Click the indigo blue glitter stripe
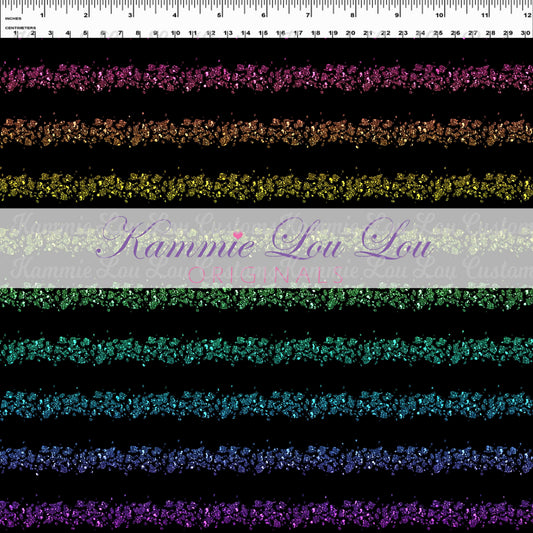The height and width of the screenshot is (533, 533). 266,459
